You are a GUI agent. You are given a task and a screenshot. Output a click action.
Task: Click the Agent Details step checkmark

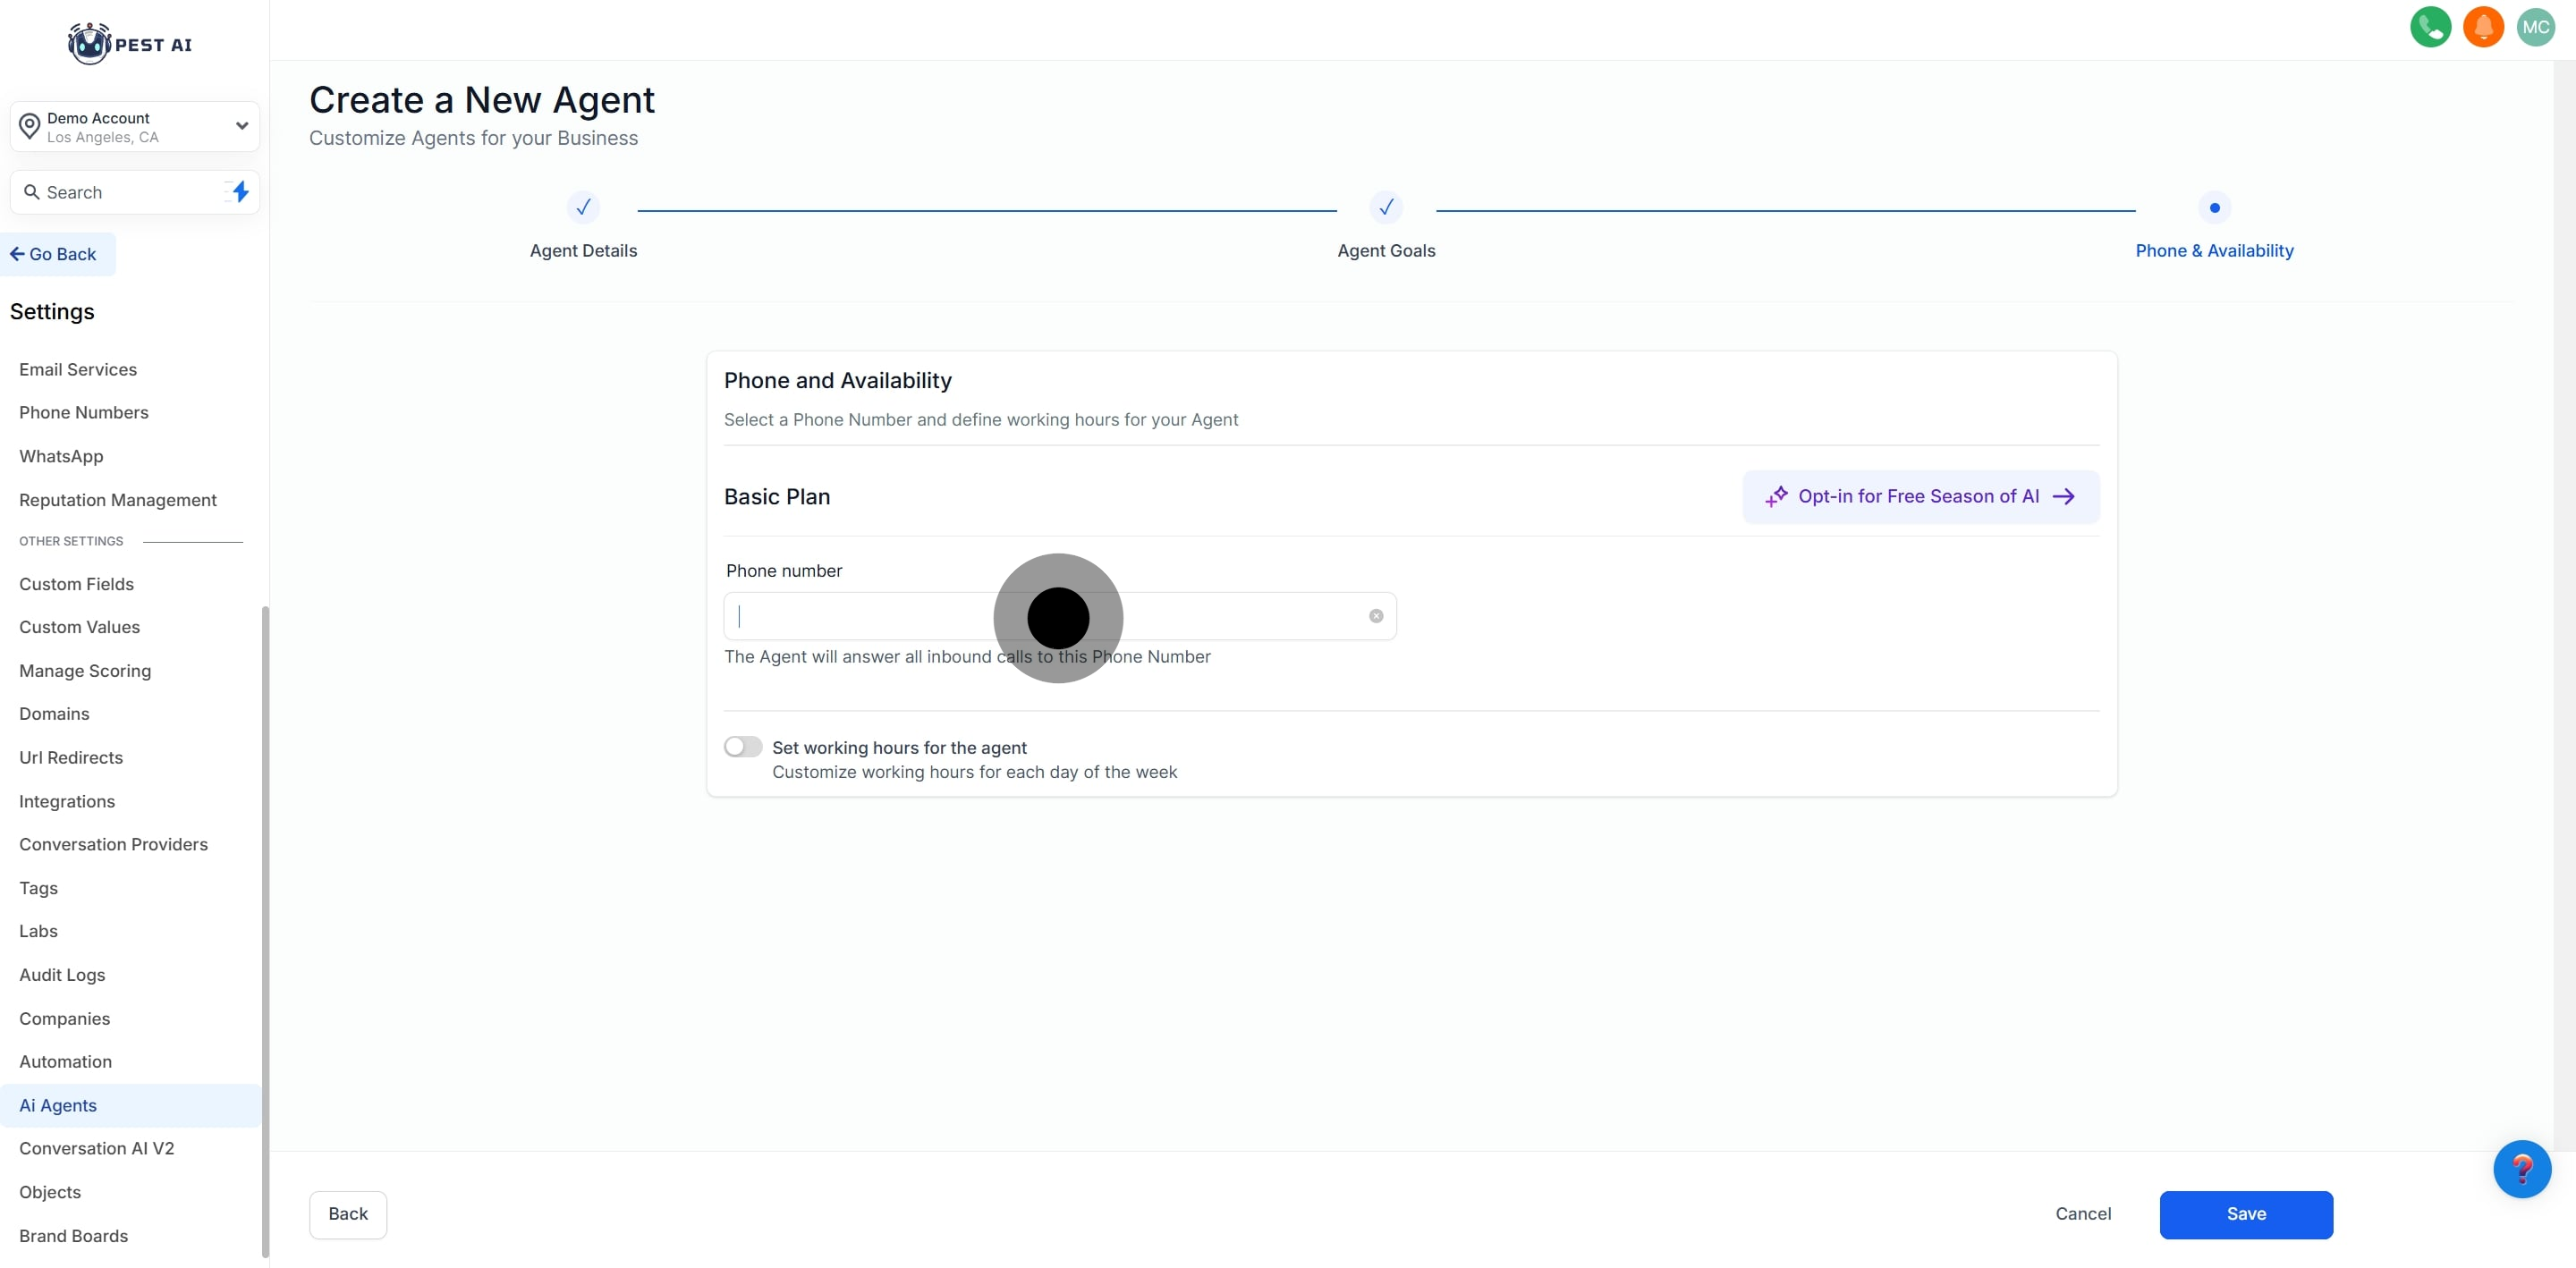coord(583,208)
